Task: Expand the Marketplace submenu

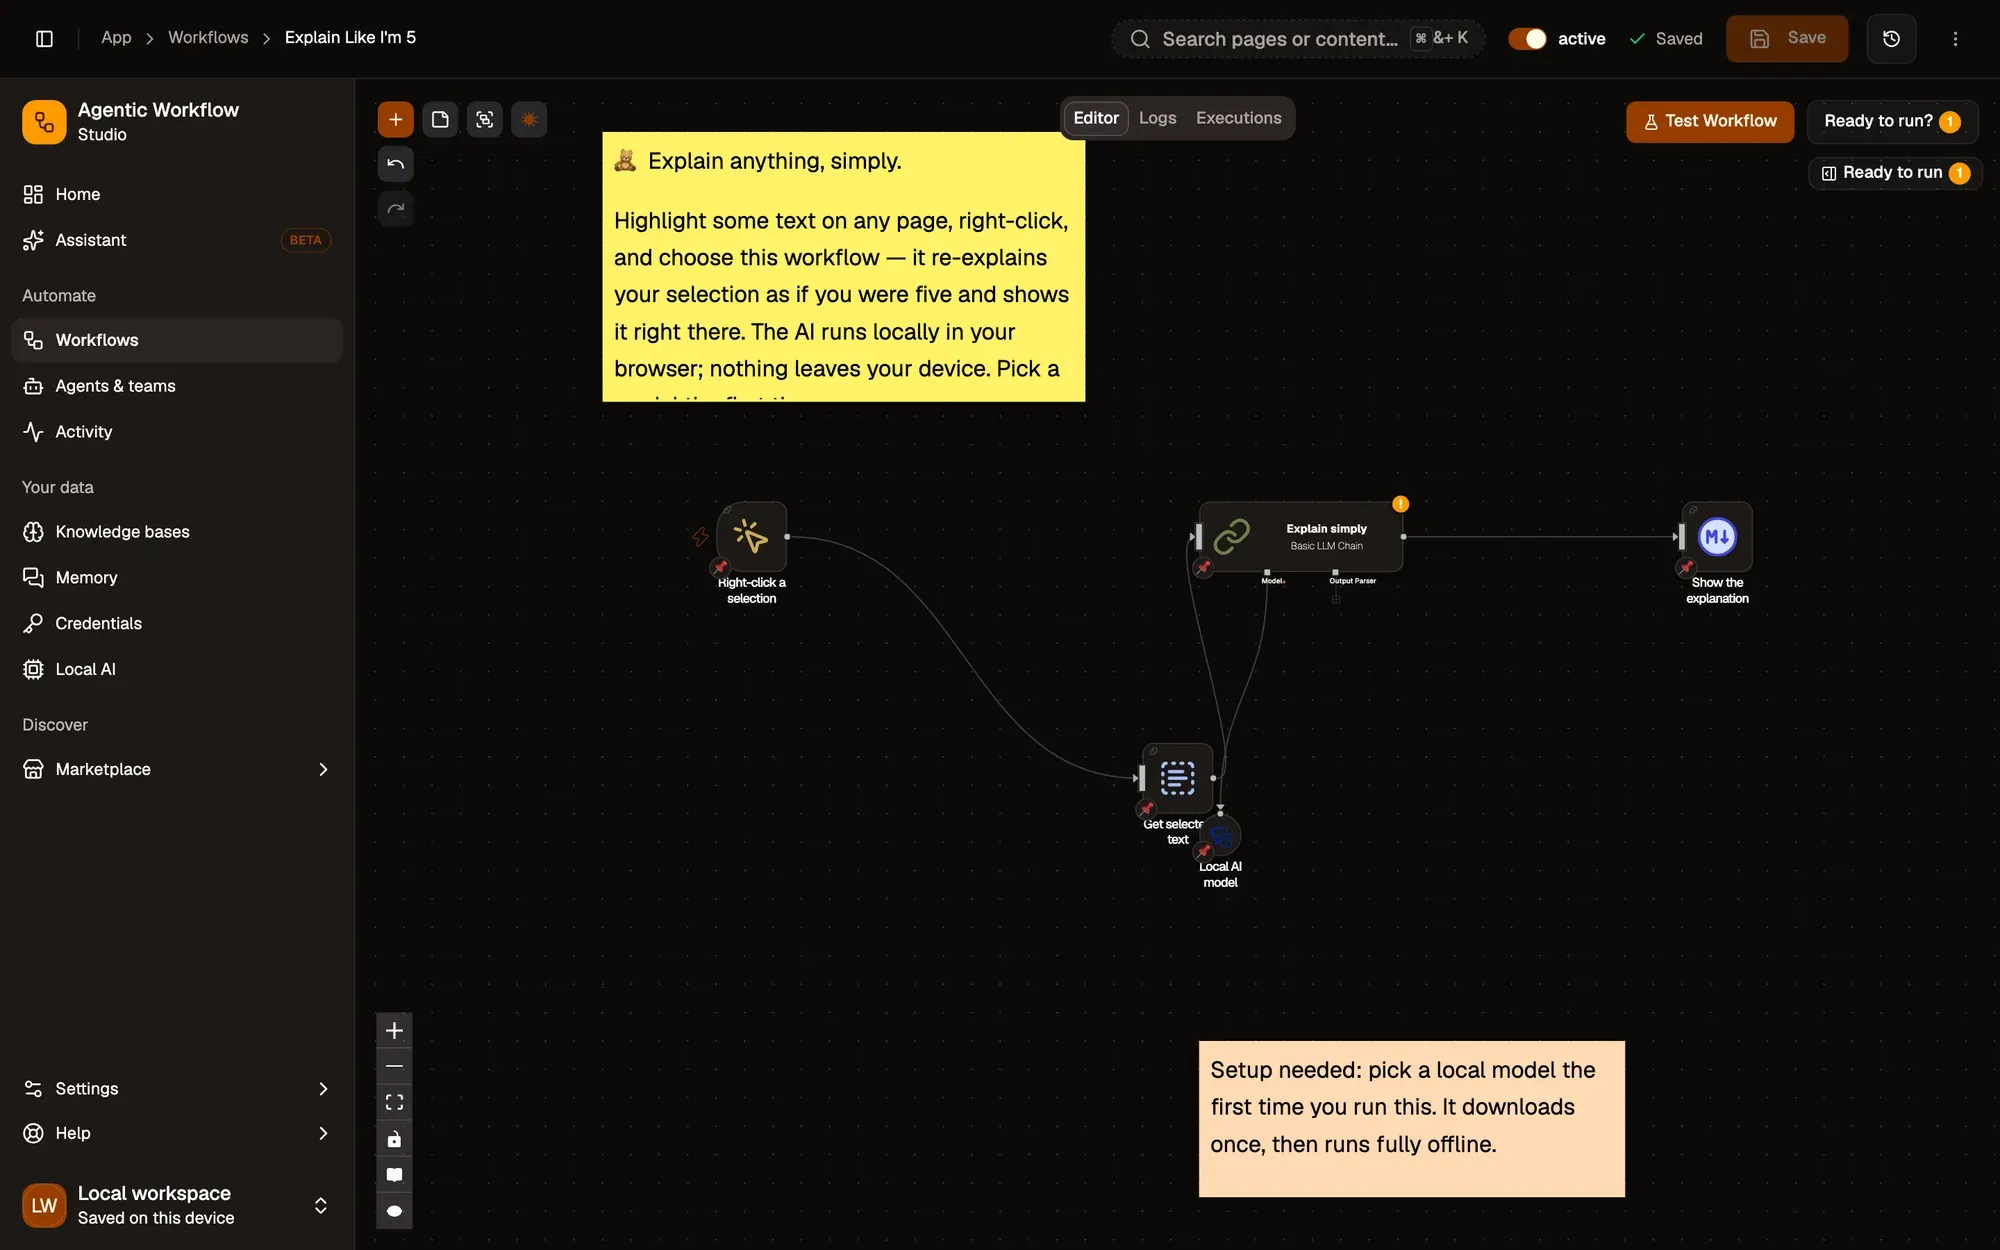Action: (323, 769)
